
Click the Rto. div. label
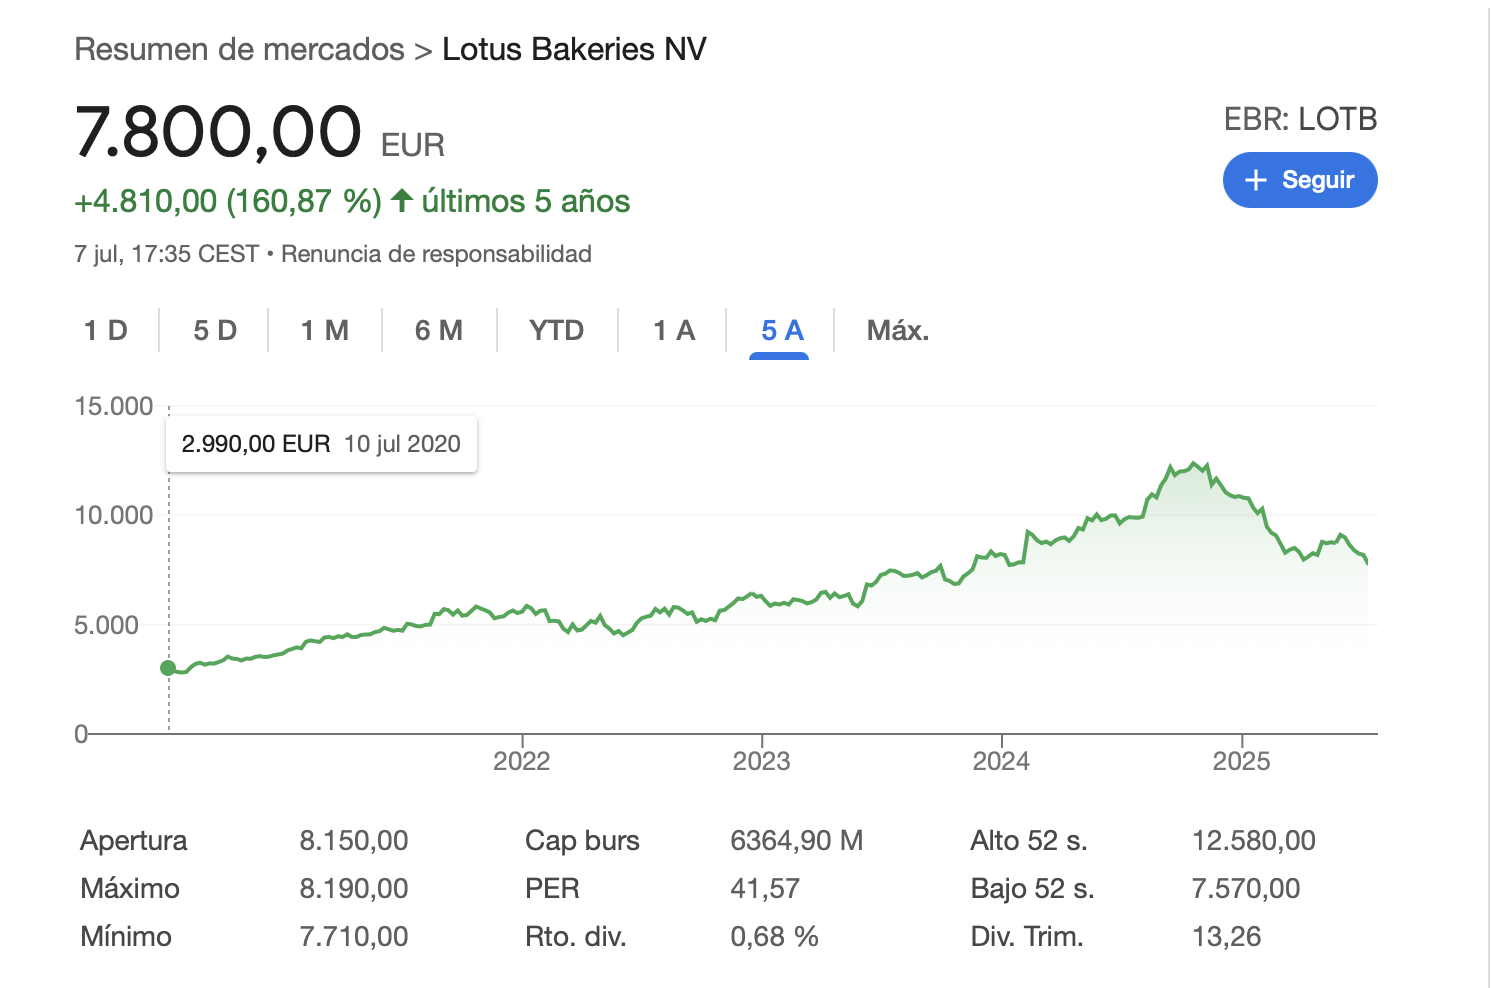click(576, 936)
